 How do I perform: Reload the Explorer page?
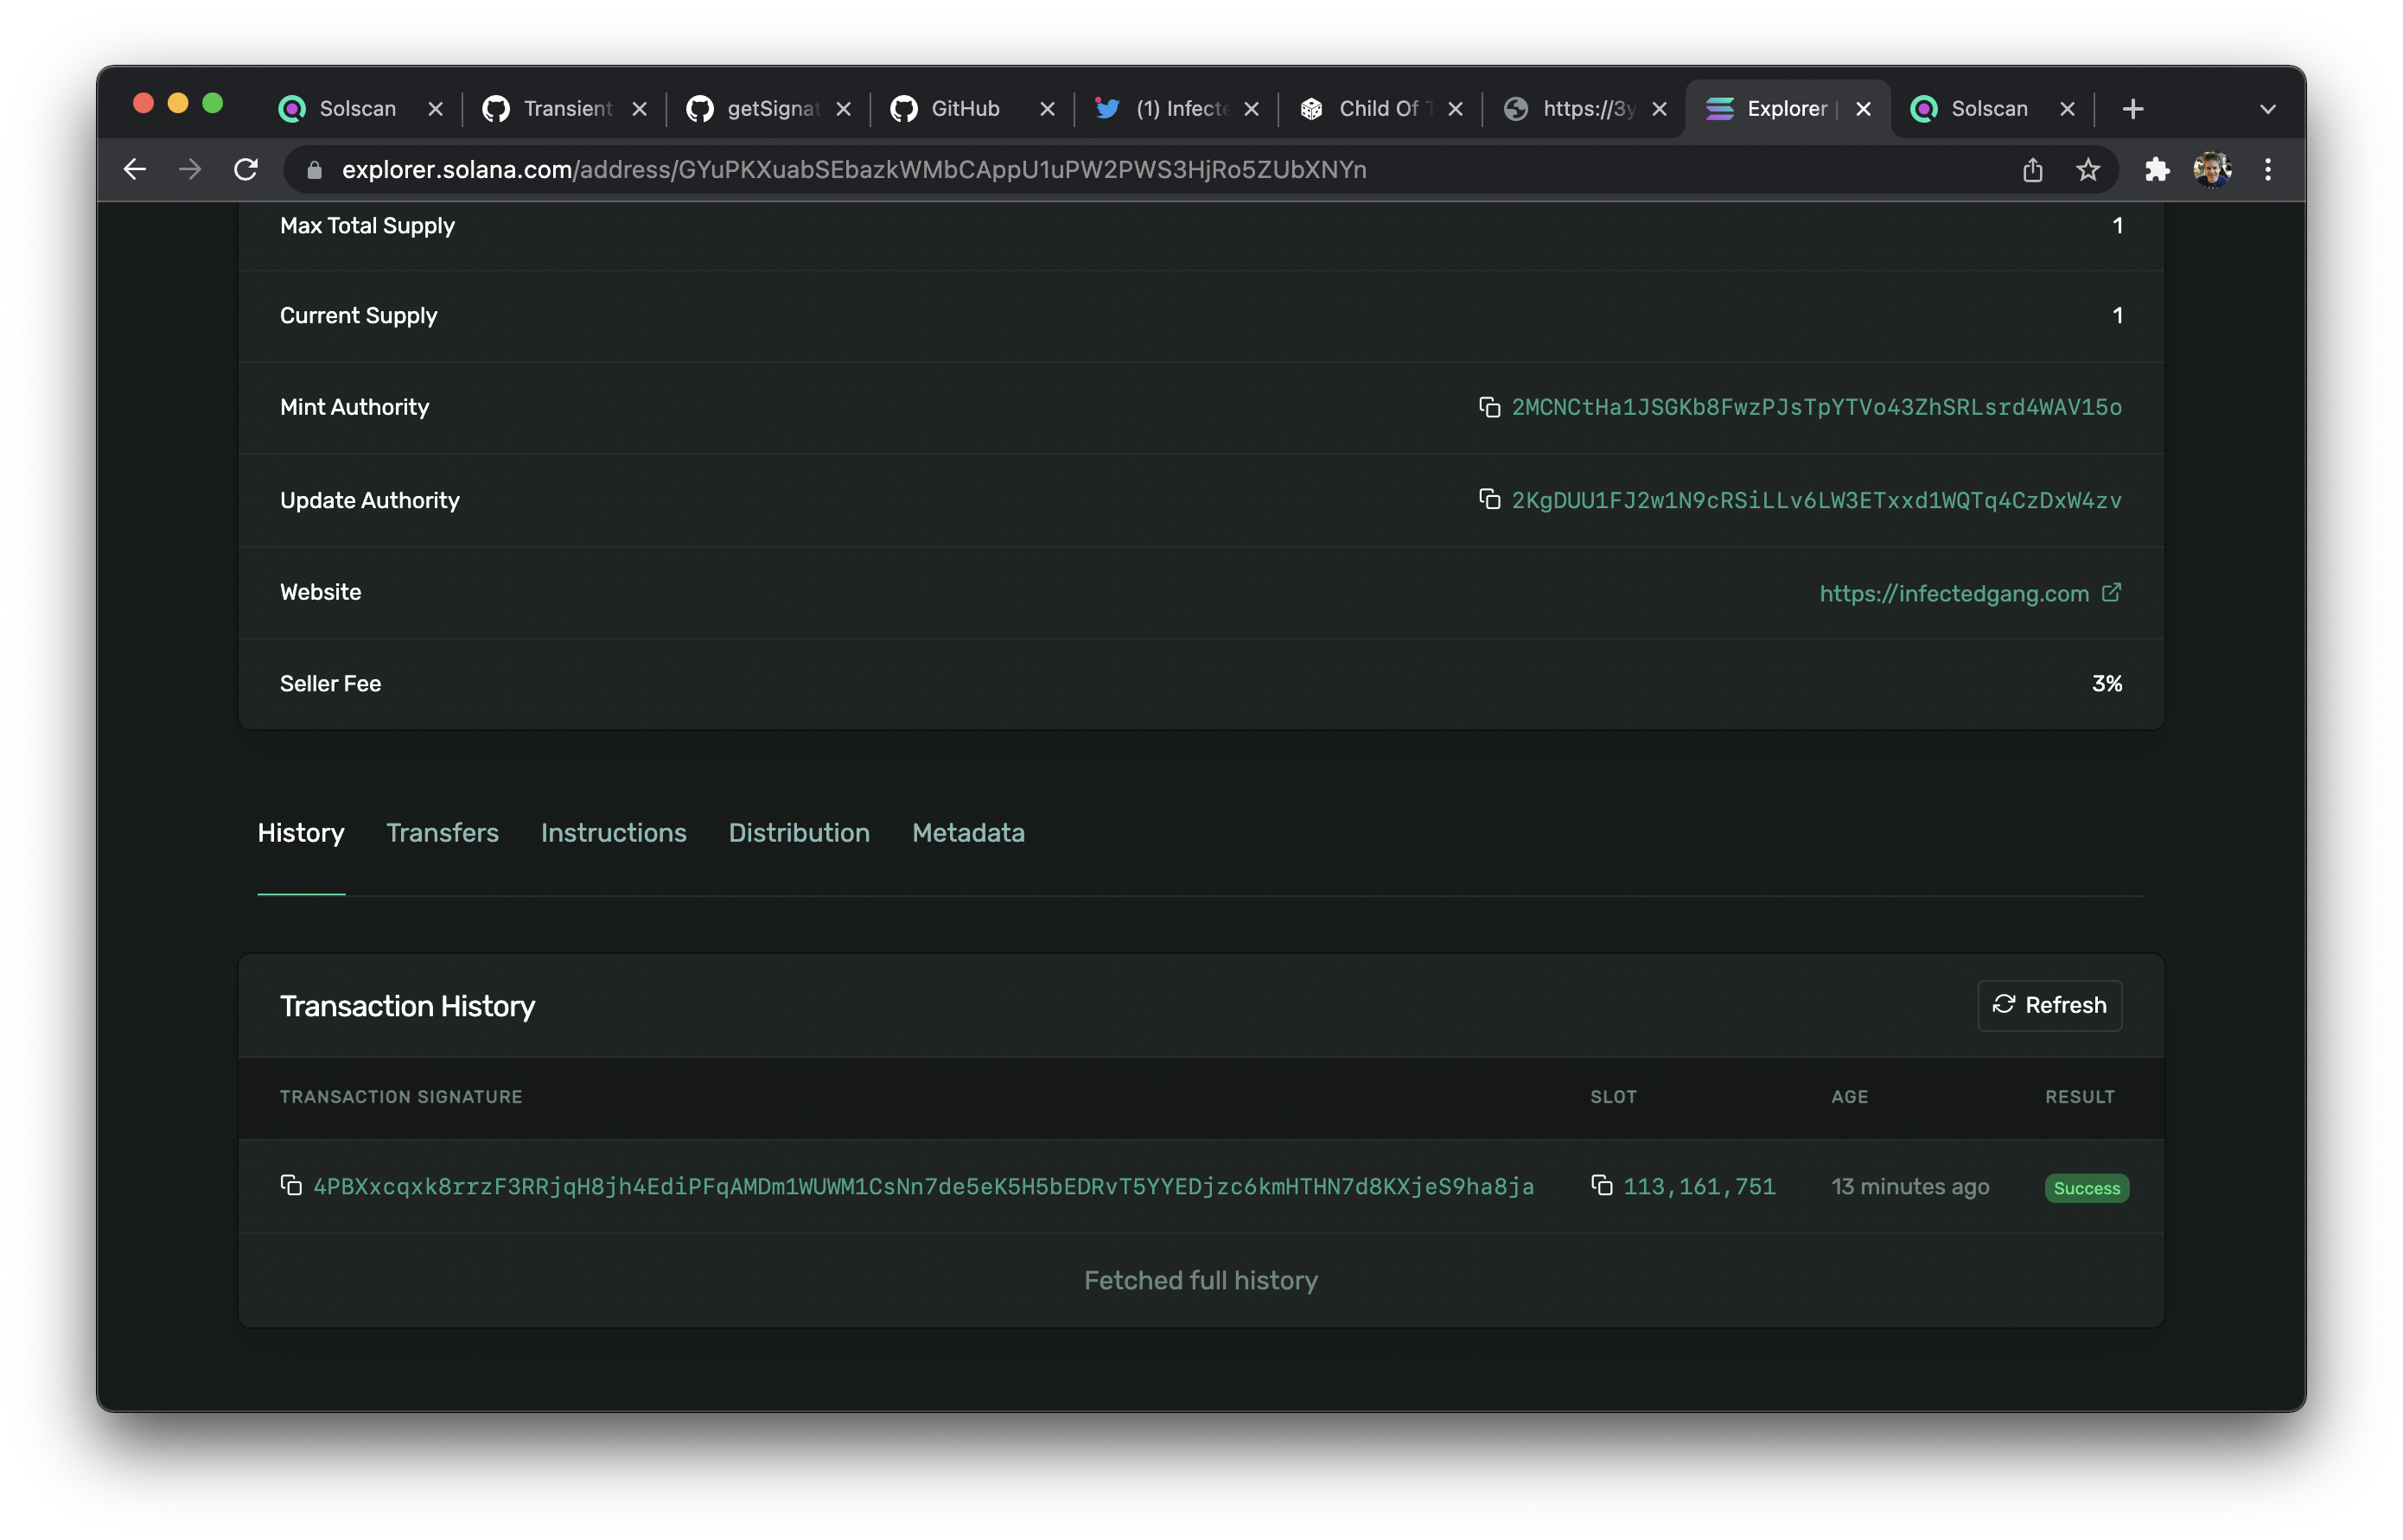(245, 169)
